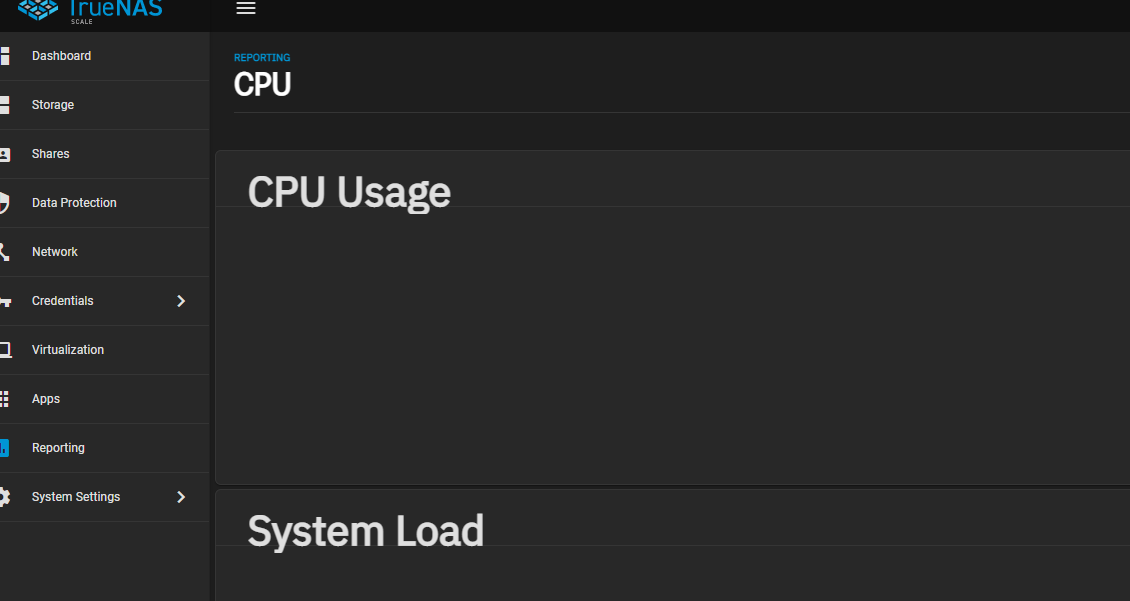Click the Network sidebar icon
Screen dimensions: 1130x601
pos(4,251)
